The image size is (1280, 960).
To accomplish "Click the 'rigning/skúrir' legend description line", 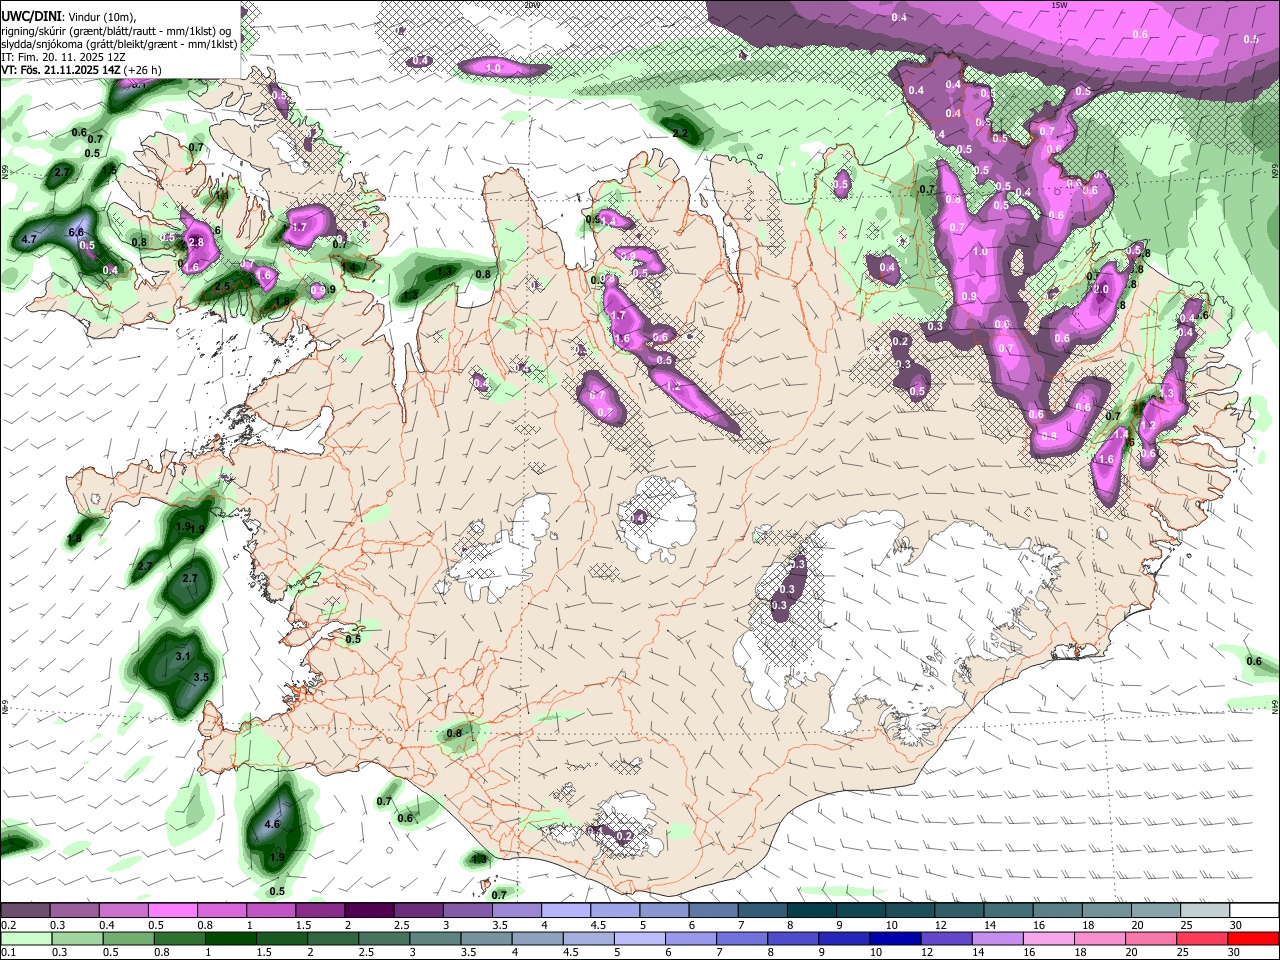I will 116,31.
